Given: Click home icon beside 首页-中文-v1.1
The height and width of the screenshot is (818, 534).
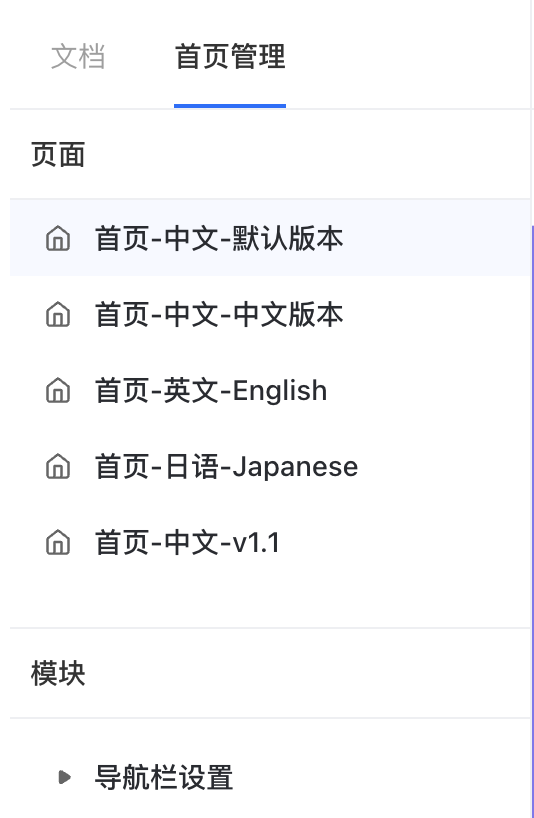Looking at the screenshot, I should (x=58, y=542).
